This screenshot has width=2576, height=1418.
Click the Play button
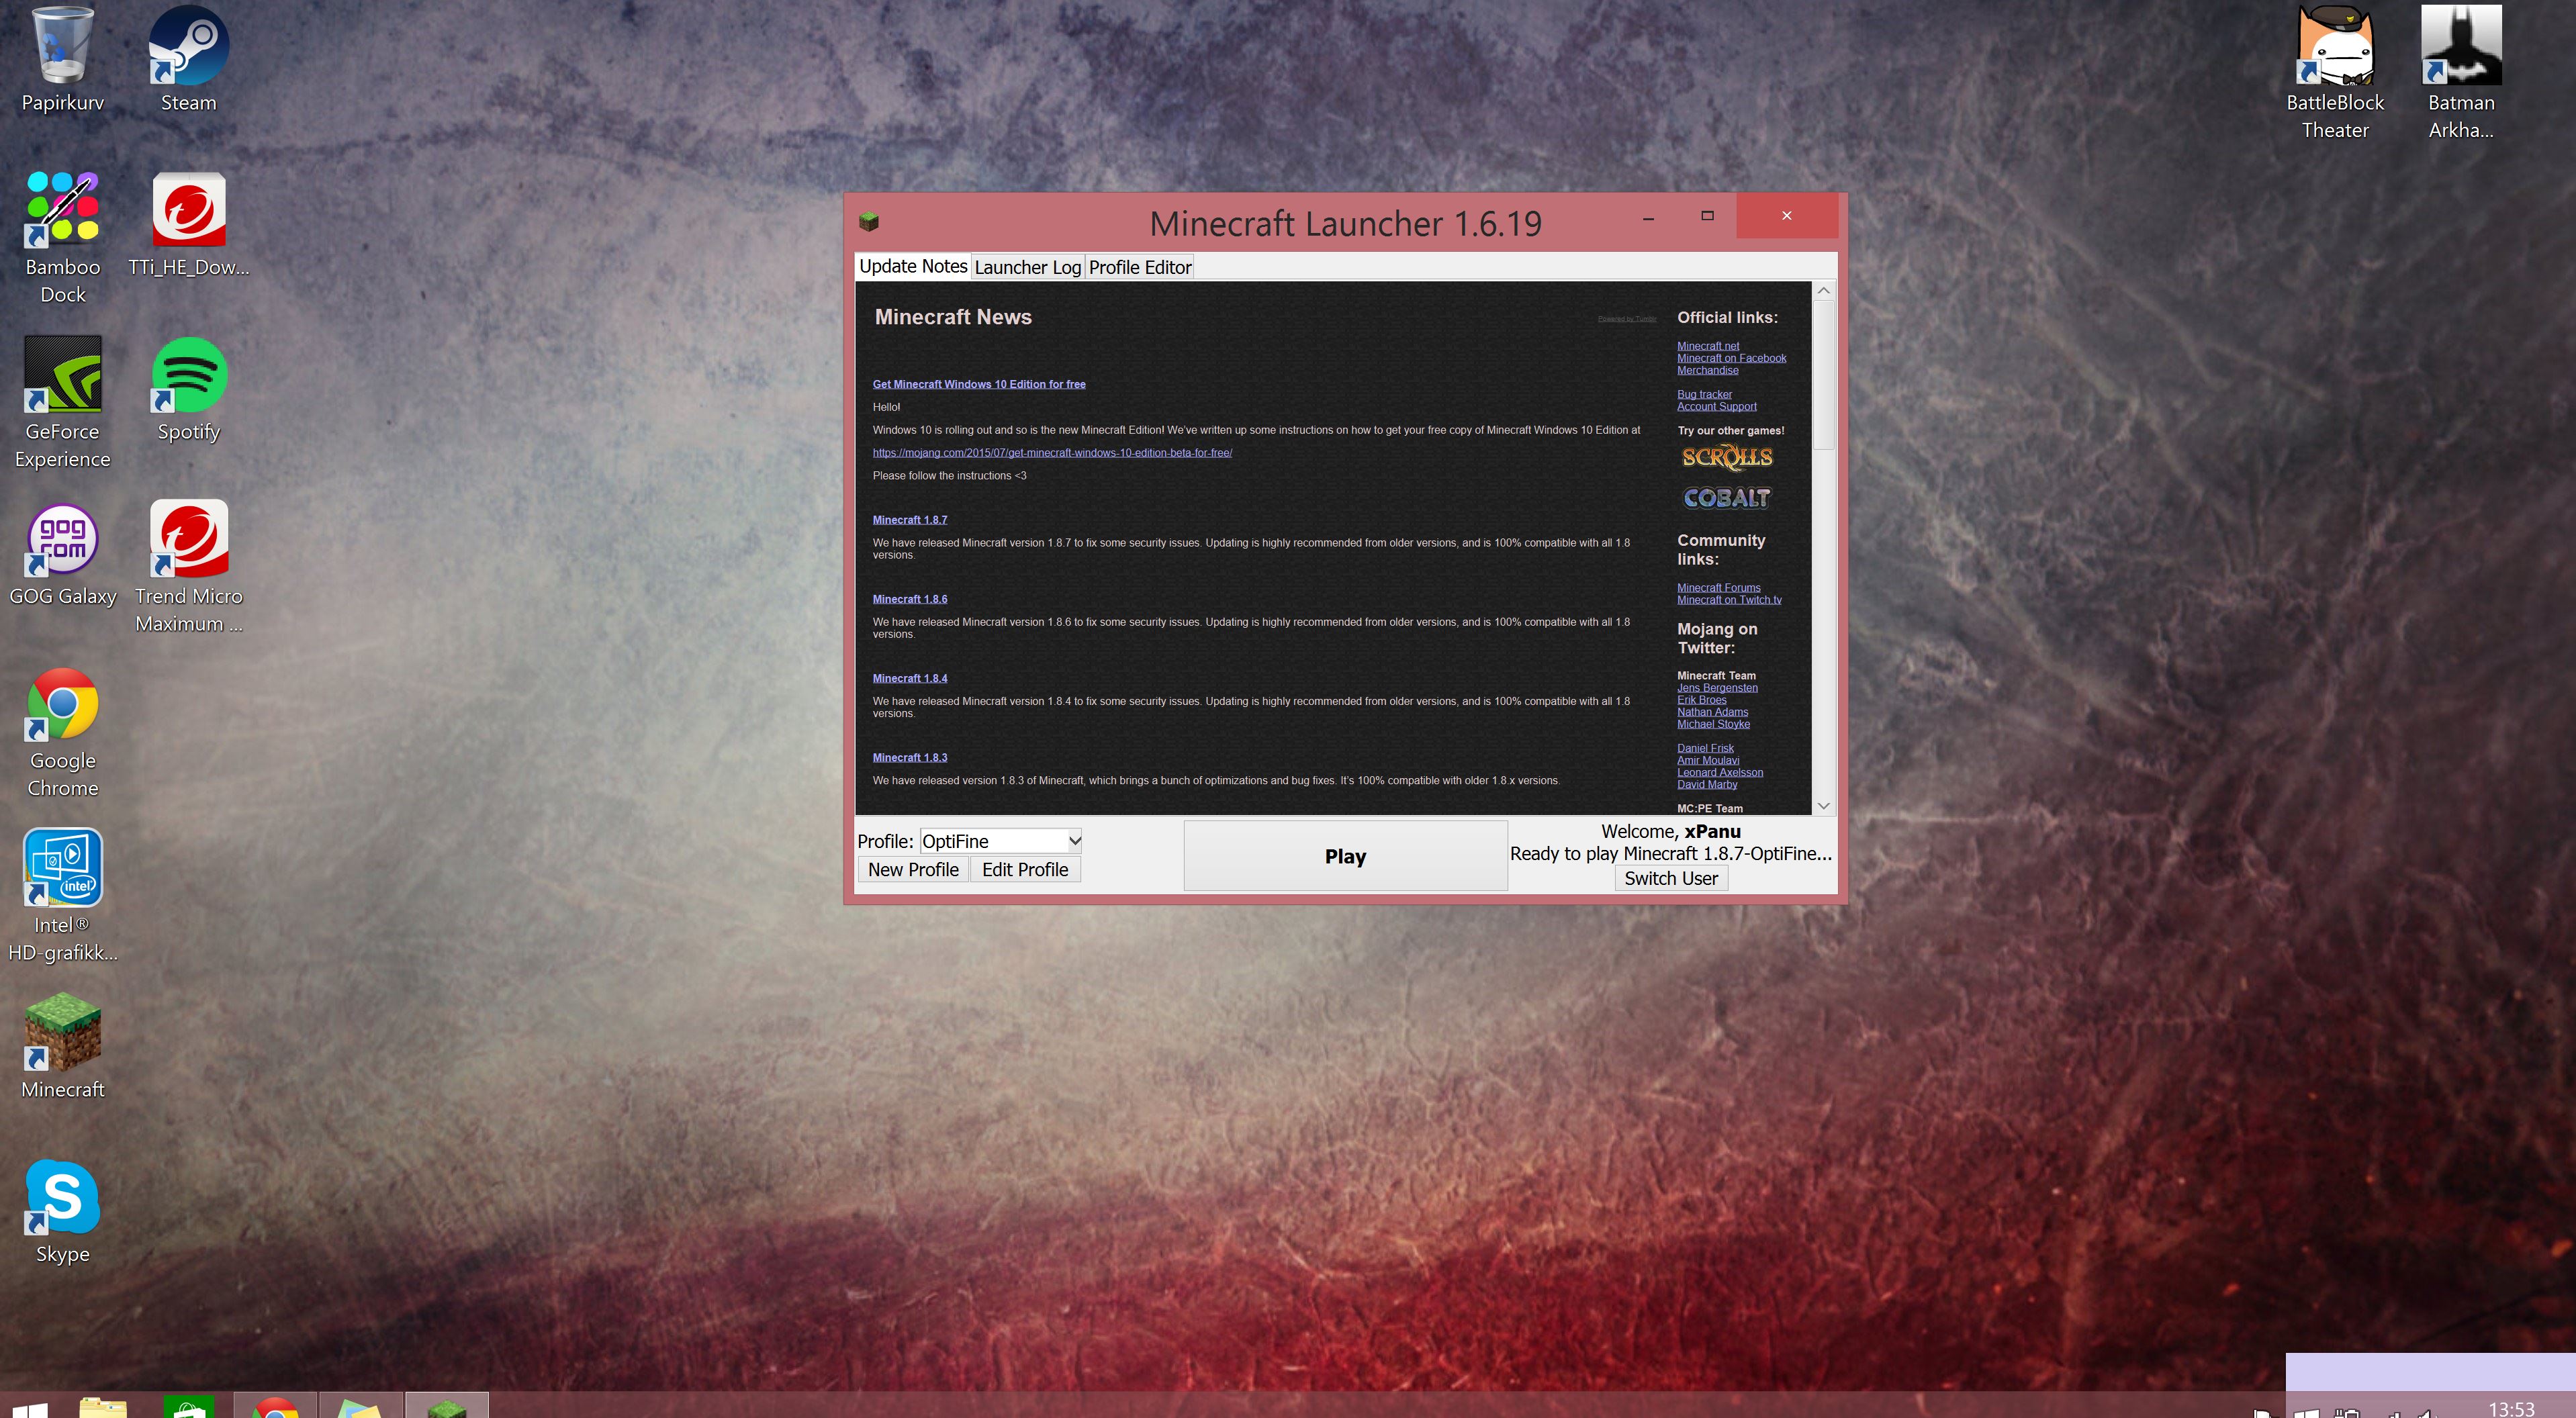pyautogui.click(x=1345, y=856)
